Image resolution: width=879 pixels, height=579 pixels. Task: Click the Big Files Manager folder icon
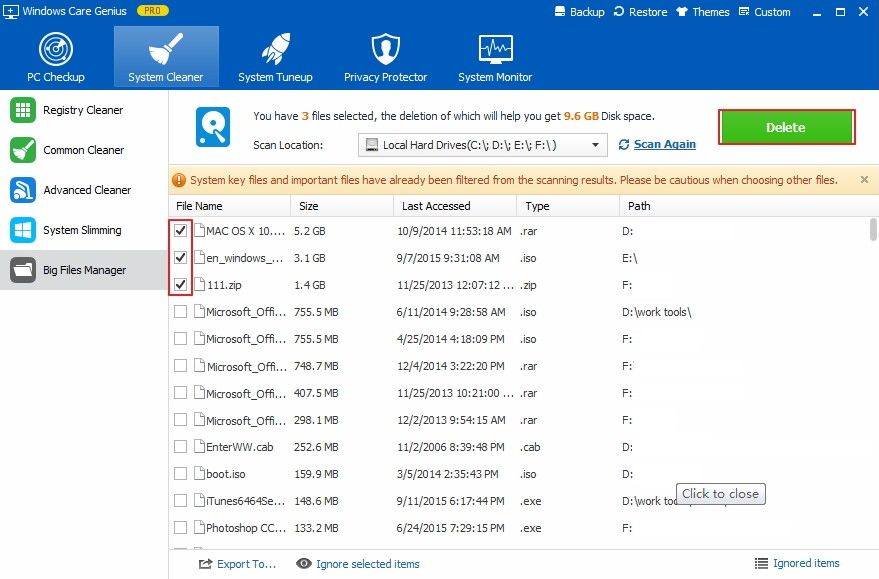pos(23,270)
